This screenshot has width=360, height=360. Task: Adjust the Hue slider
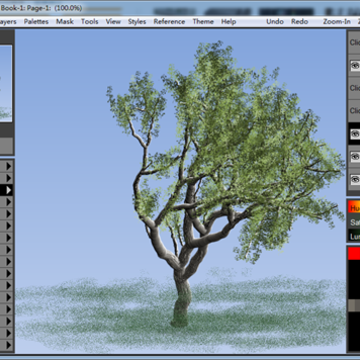[354, 207]
